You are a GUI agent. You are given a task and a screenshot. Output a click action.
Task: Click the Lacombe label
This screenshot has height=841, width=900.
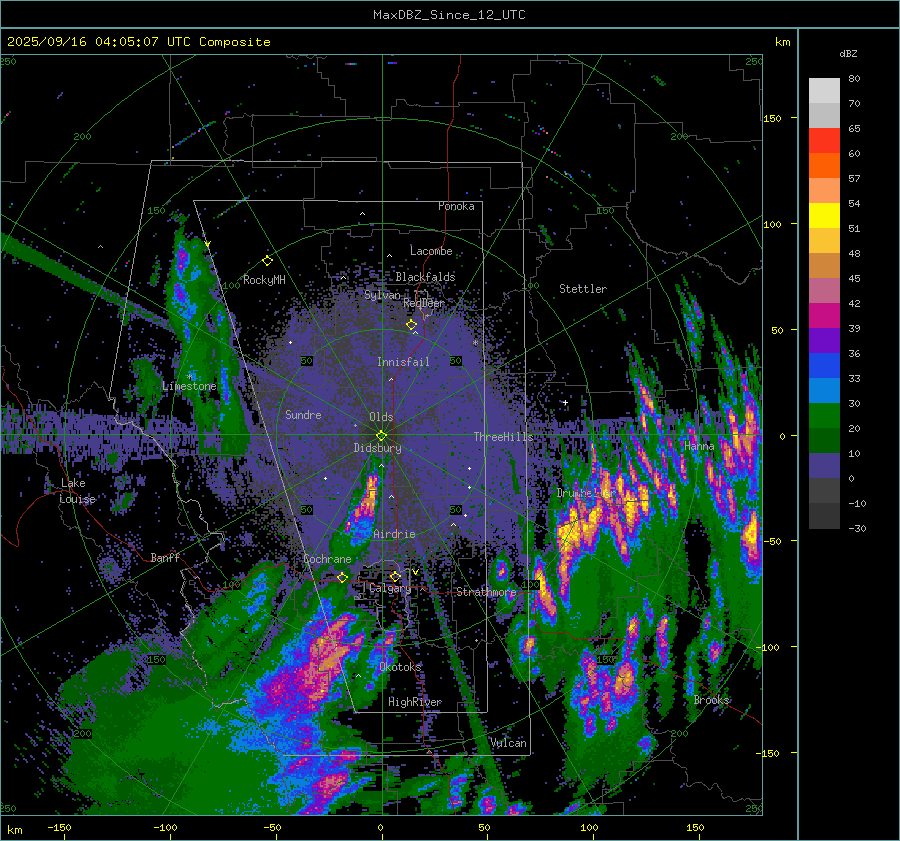click(431, 251)
